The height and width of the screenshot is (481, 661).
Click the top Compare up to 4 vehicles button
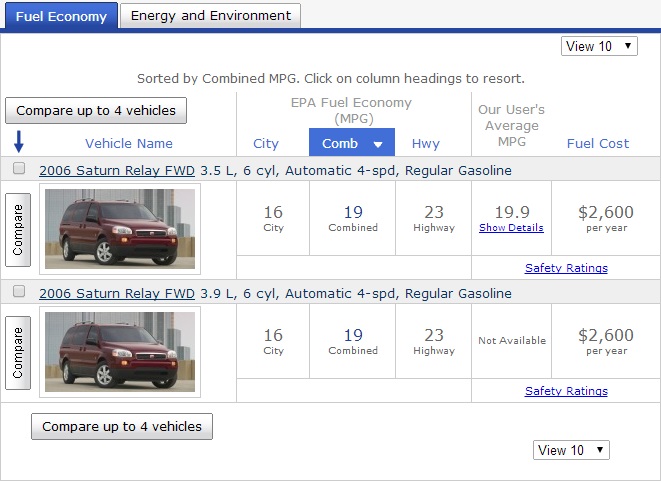click(96, 110)
